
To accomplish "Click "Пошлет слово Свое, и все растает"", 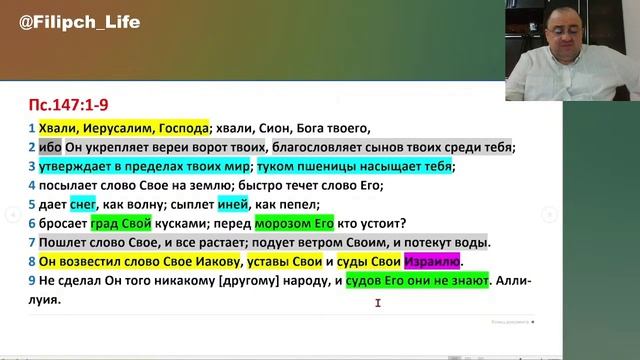I will click(x=141, y=242).
